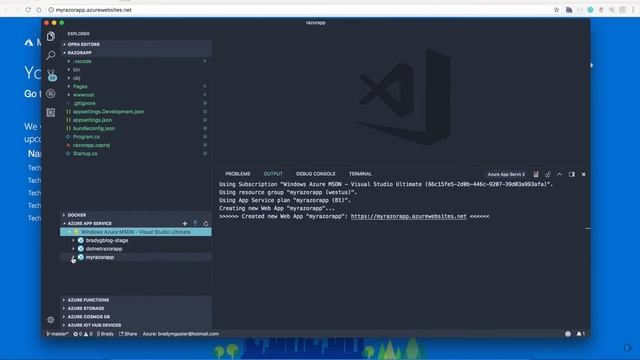Collapse the RAZORAPP folder section
640x360 pixels.
tap(136, 53)
